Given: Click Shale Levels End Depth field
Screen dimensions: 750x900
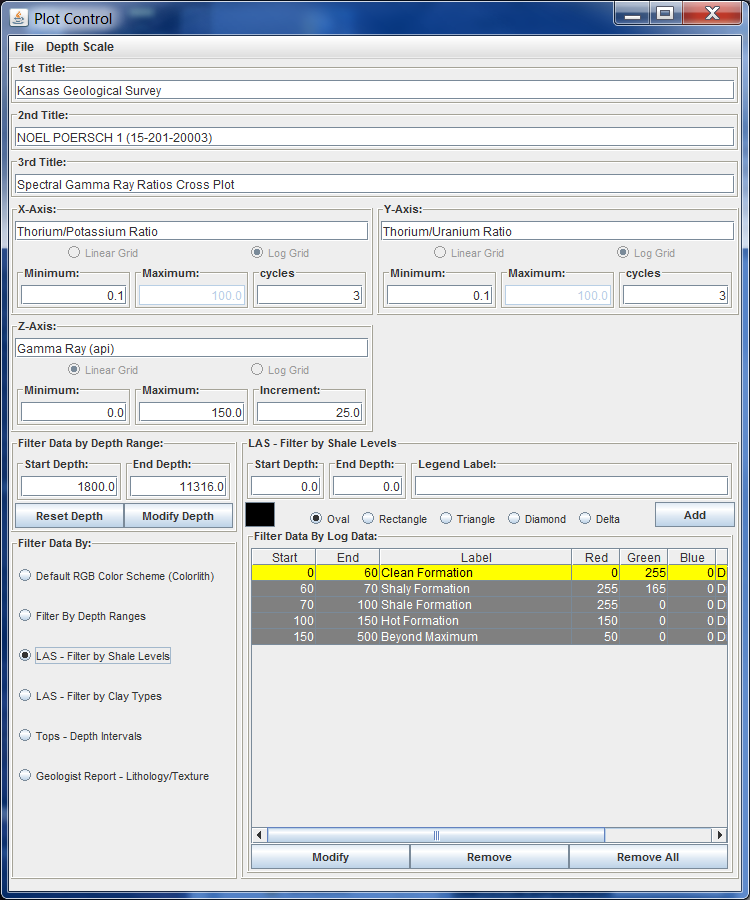Looking at the screenshot, I should [367, 486].
